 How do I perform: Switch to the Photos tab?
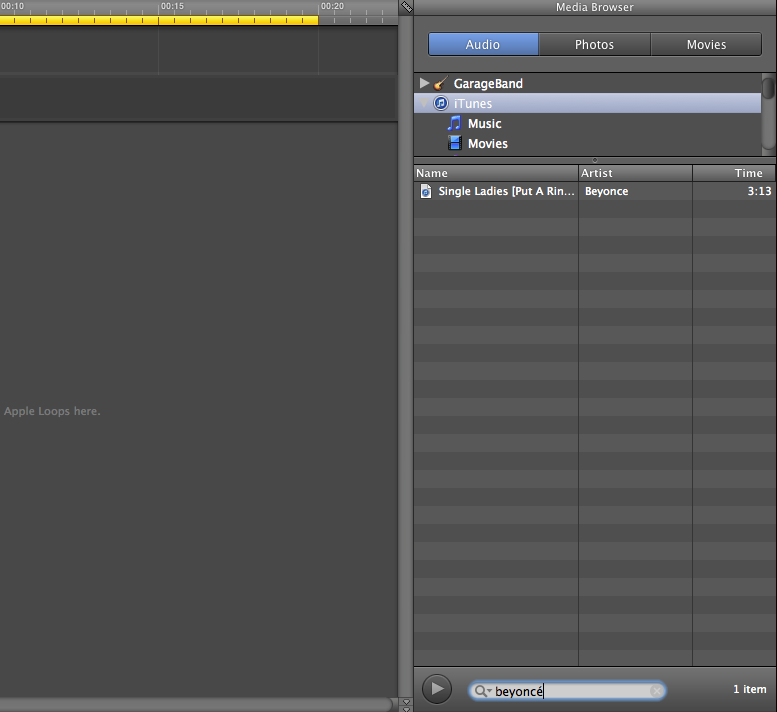click(594, 45)
